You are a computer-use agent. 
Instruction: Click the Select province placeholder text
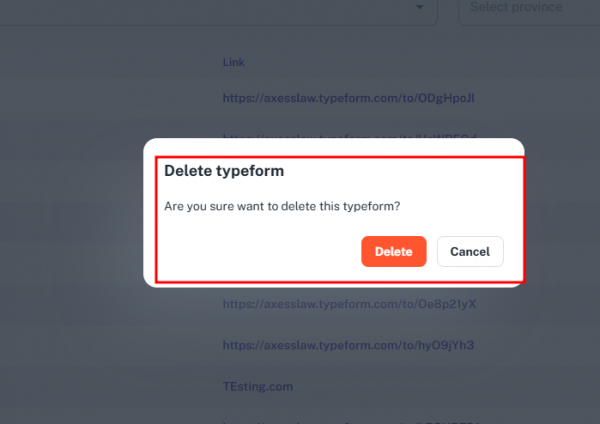click(516, 8)
